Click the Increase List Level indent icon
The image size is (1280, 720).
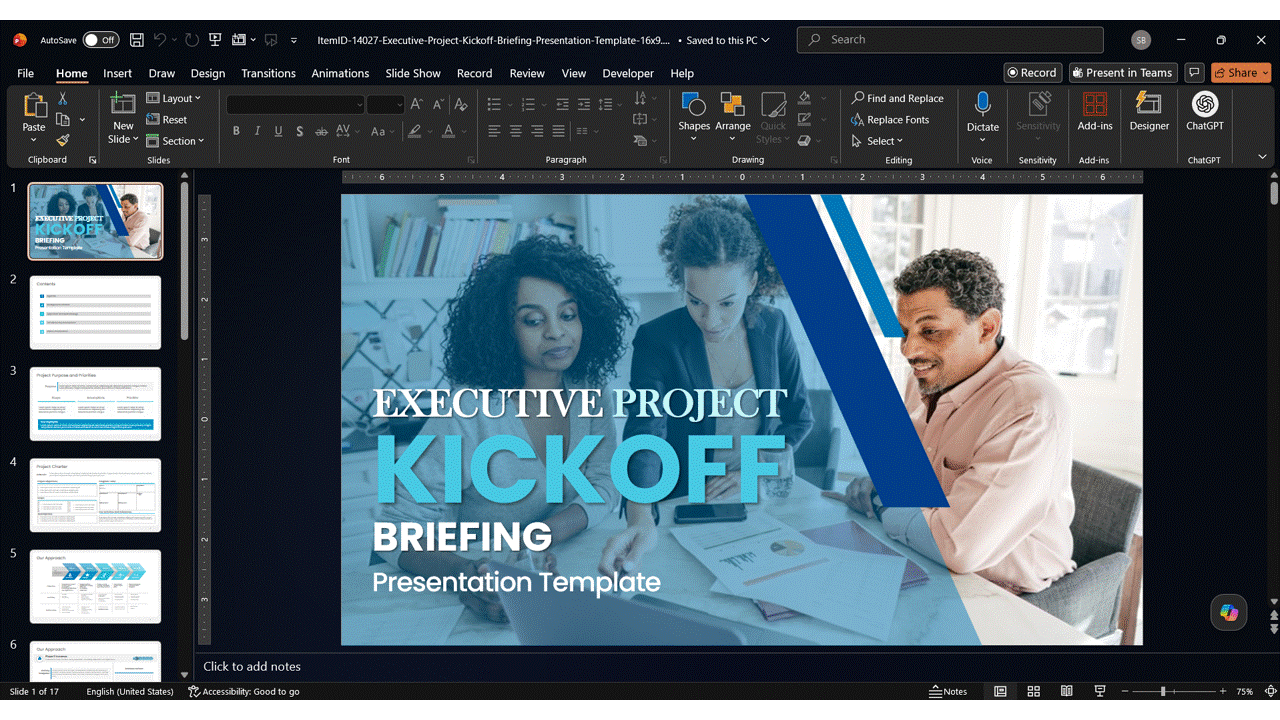pyautogui.click(x=584, y=104)
